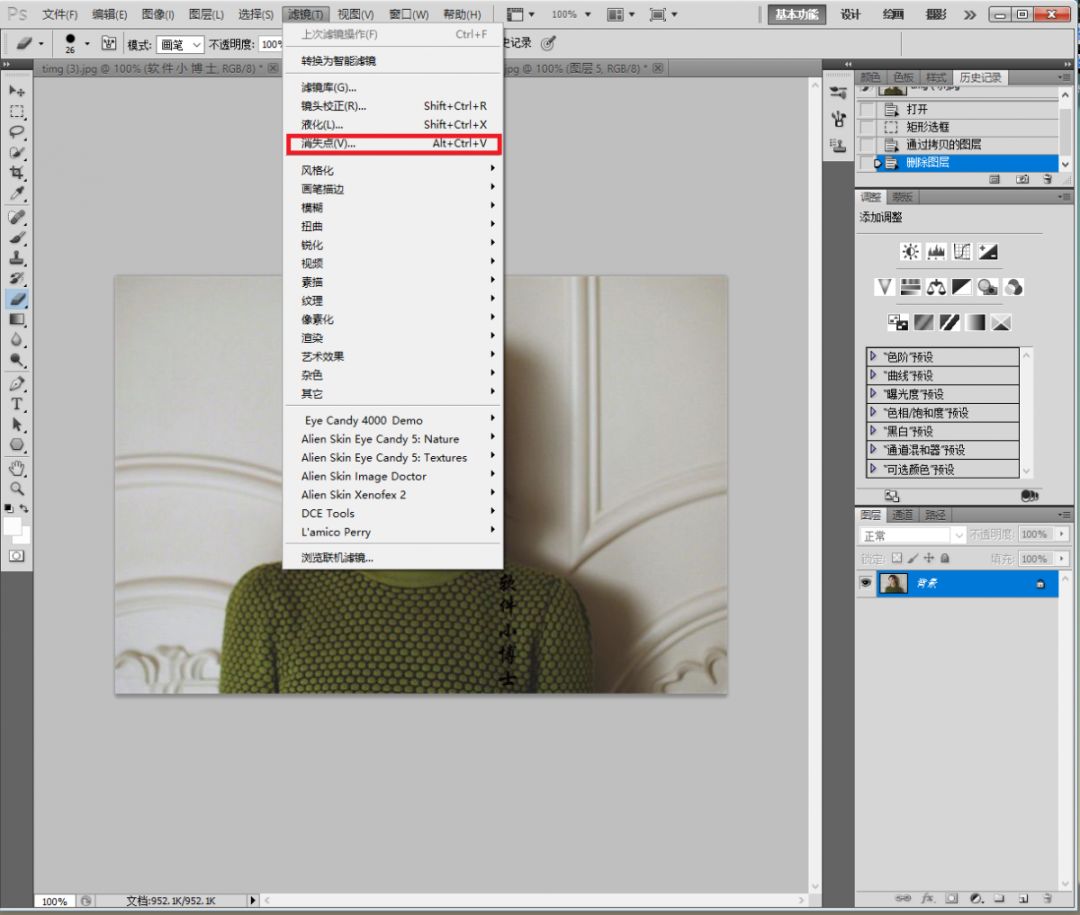The width and height of the screenshot is (1080, 915).
Task: Click the delete layer trash icon
Action: coord(1048,898)
